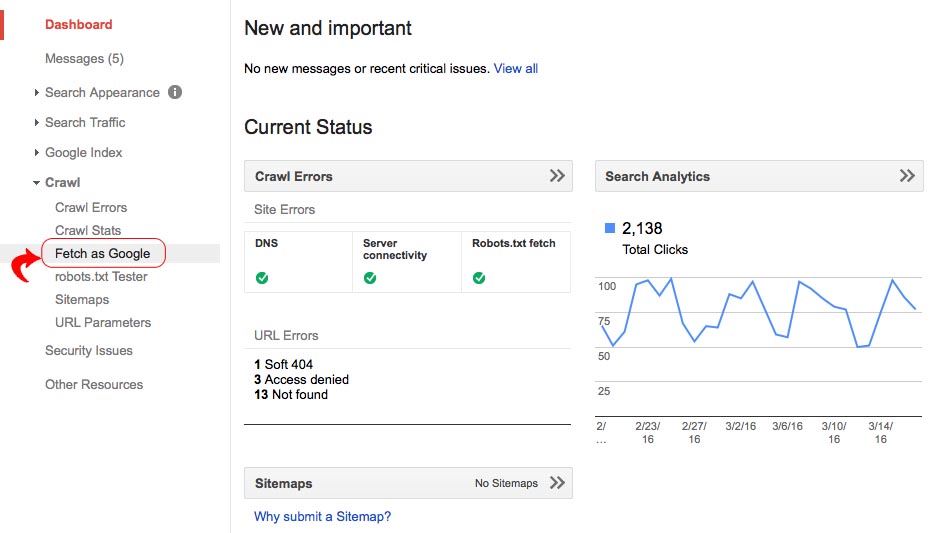Open the robots.txt Tester tool
This screenshot has height=533, width=943.
pos(101,276)
